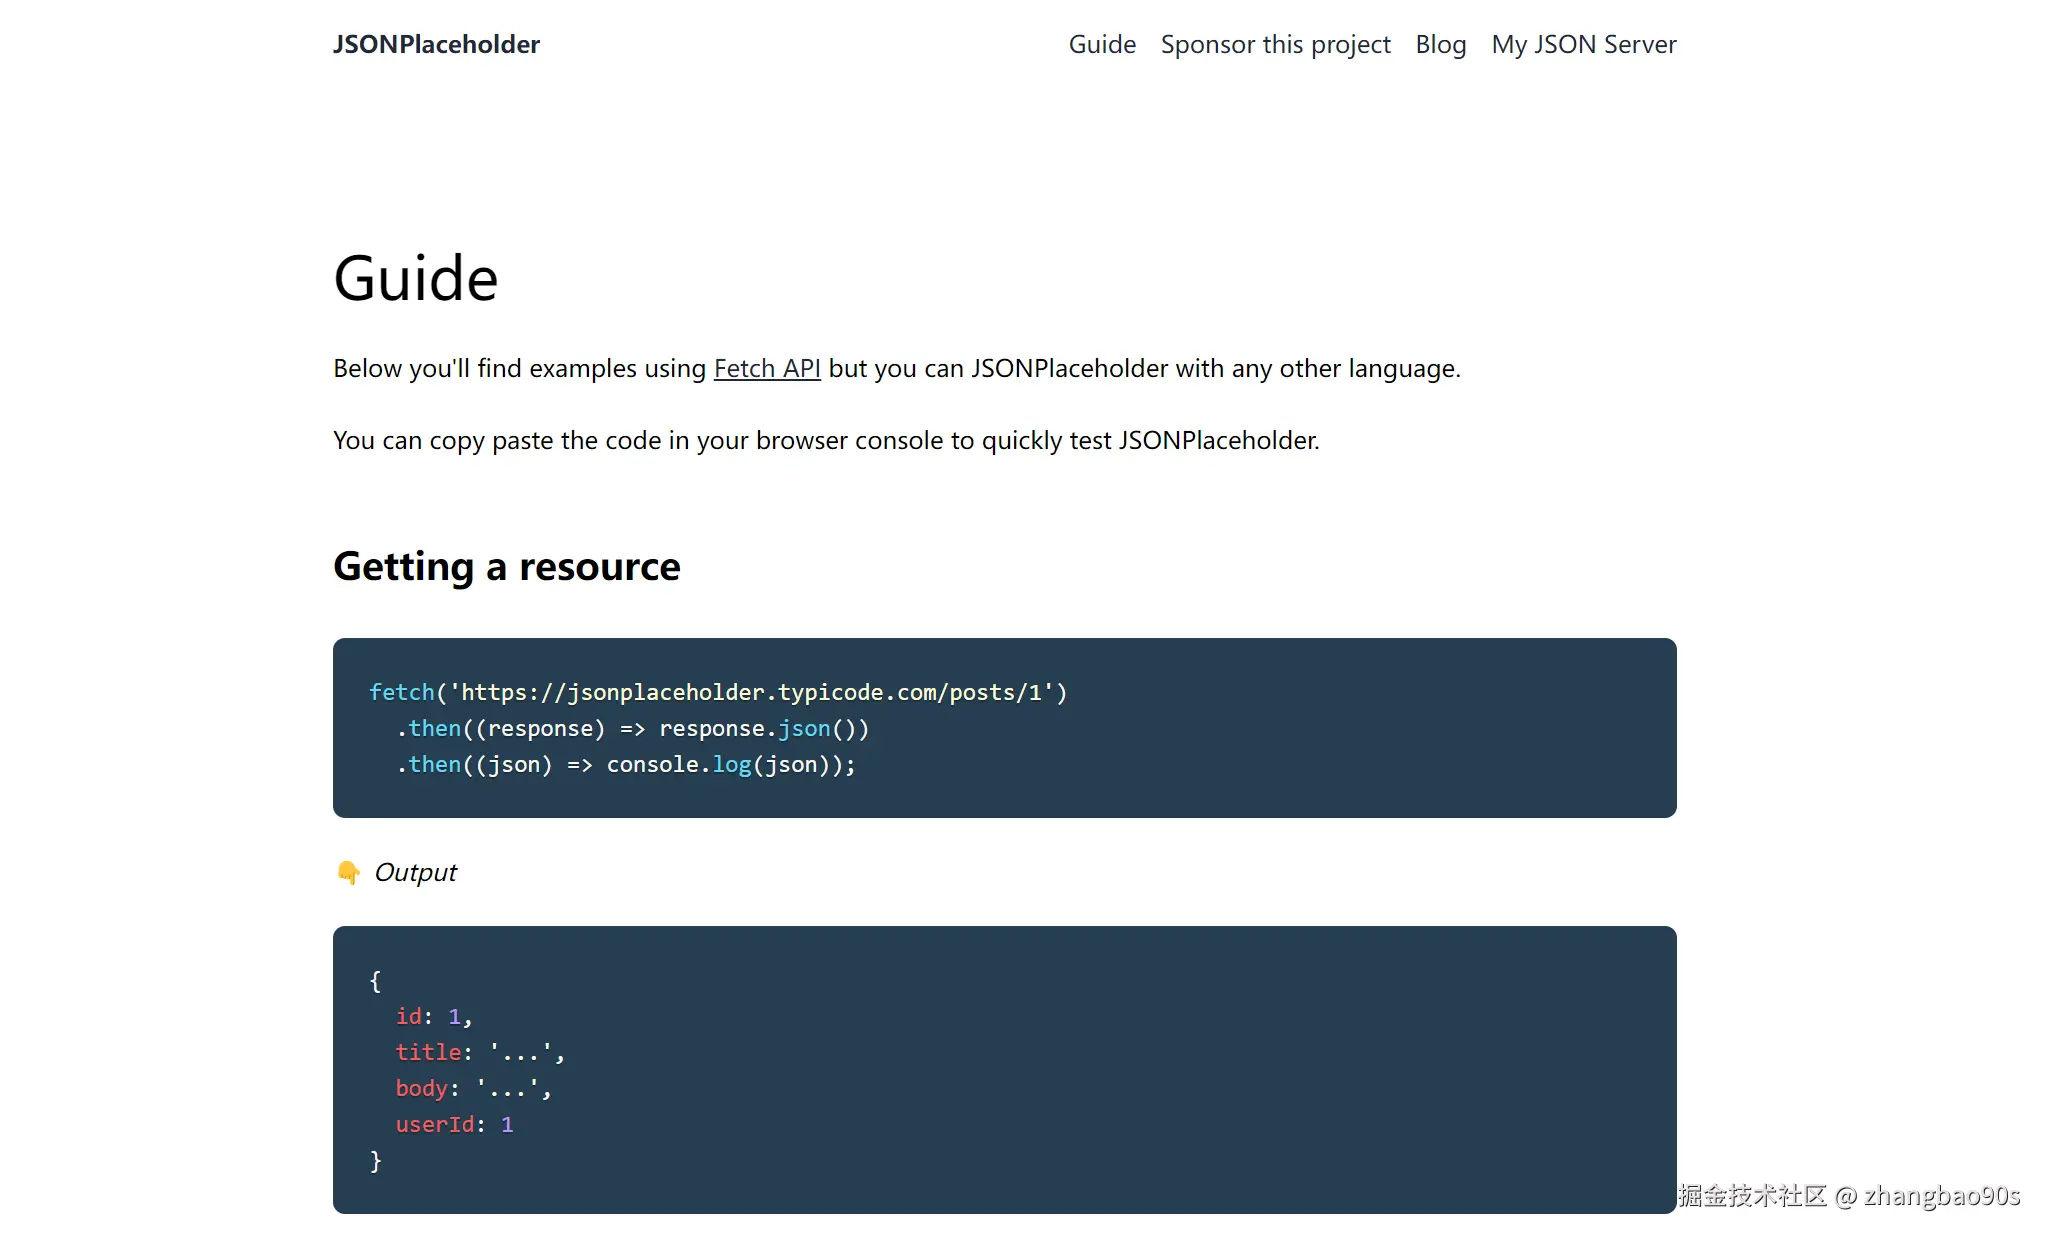Click the JSONPlaceholder site logo
The image size is (2052, 1243).
[x=436, y=44]
